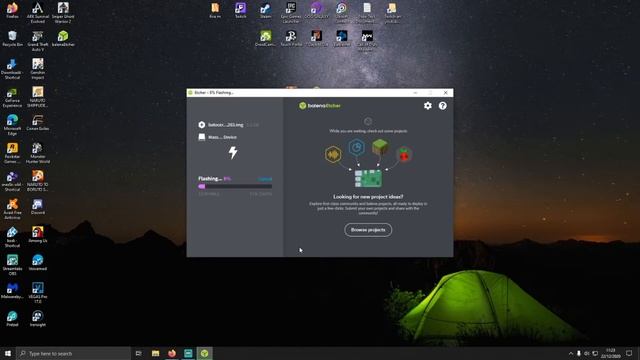Viewport: 640px width, 360px height.
Task: Click the Browse projects button
Action: pos(368,230)
